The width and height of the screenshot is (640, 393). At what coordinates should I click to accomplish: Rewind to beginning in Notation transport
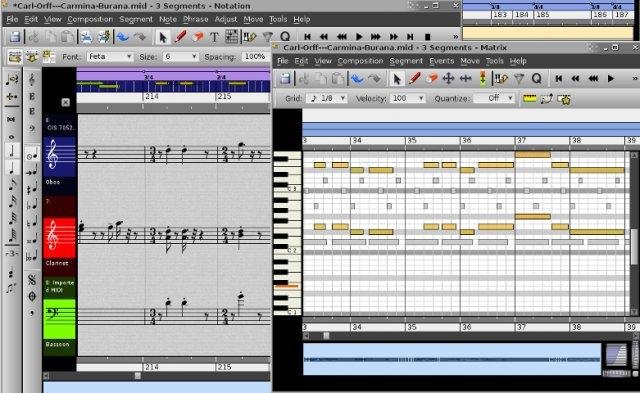coord(308,37)
